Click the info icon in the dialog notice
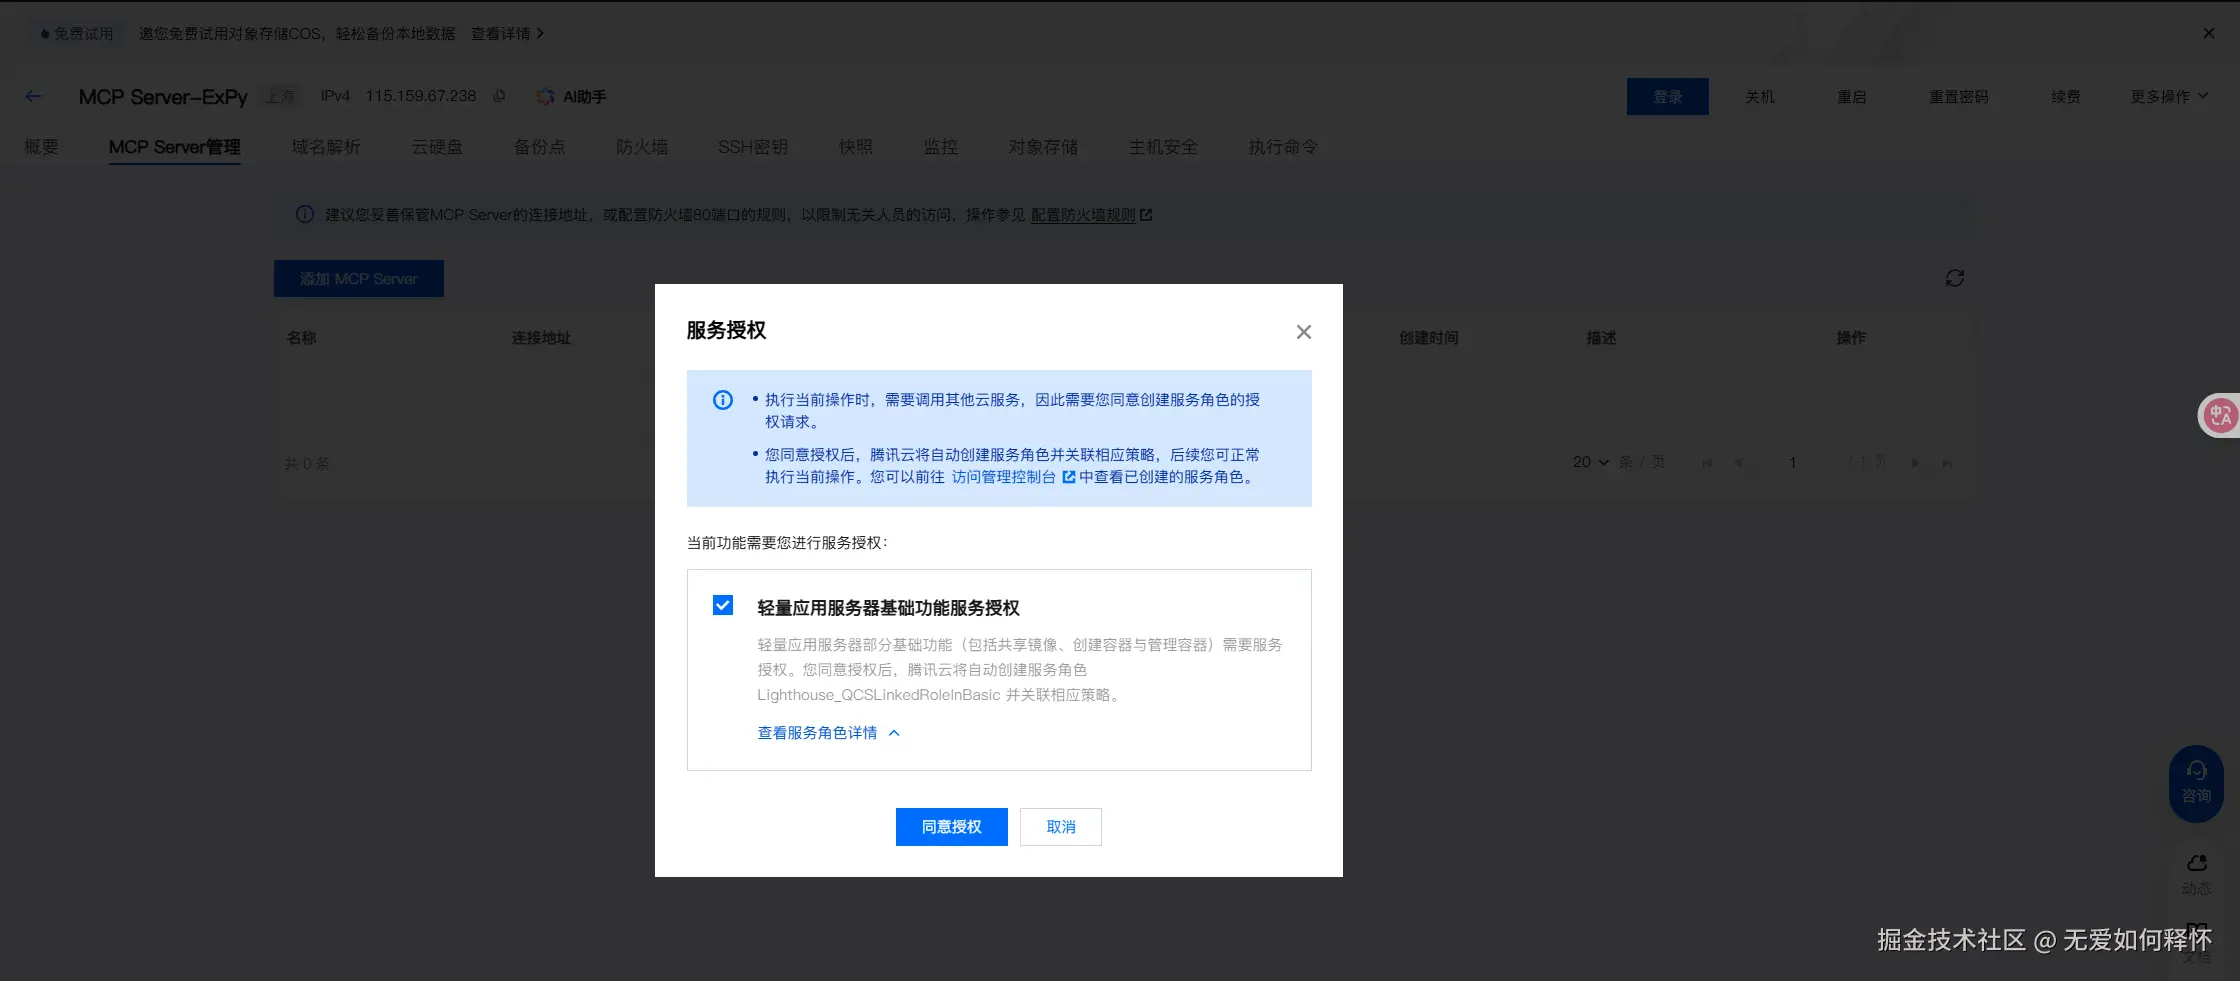 pos(723,400)
